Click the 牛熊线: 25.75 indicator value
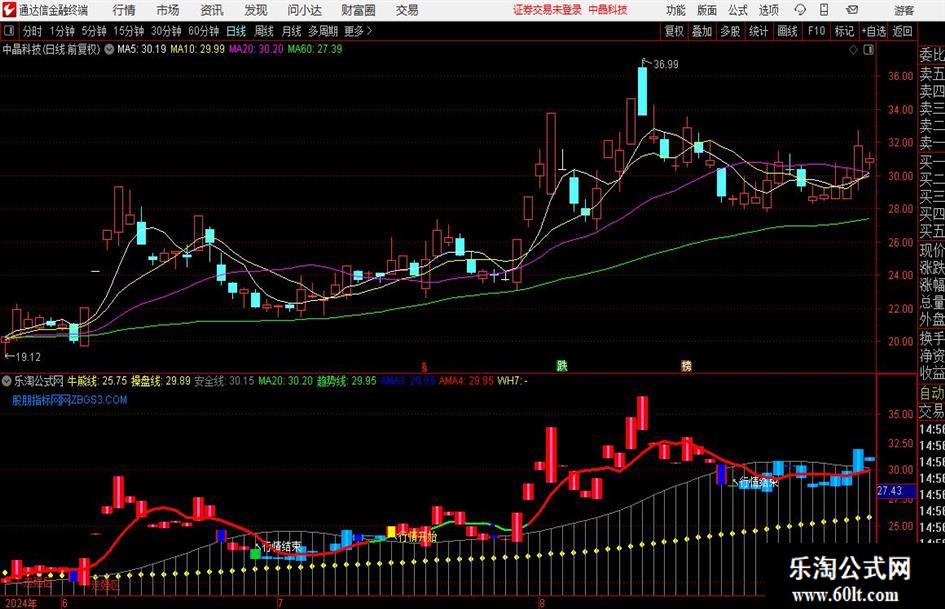945x609 pixels. (97, 381)
